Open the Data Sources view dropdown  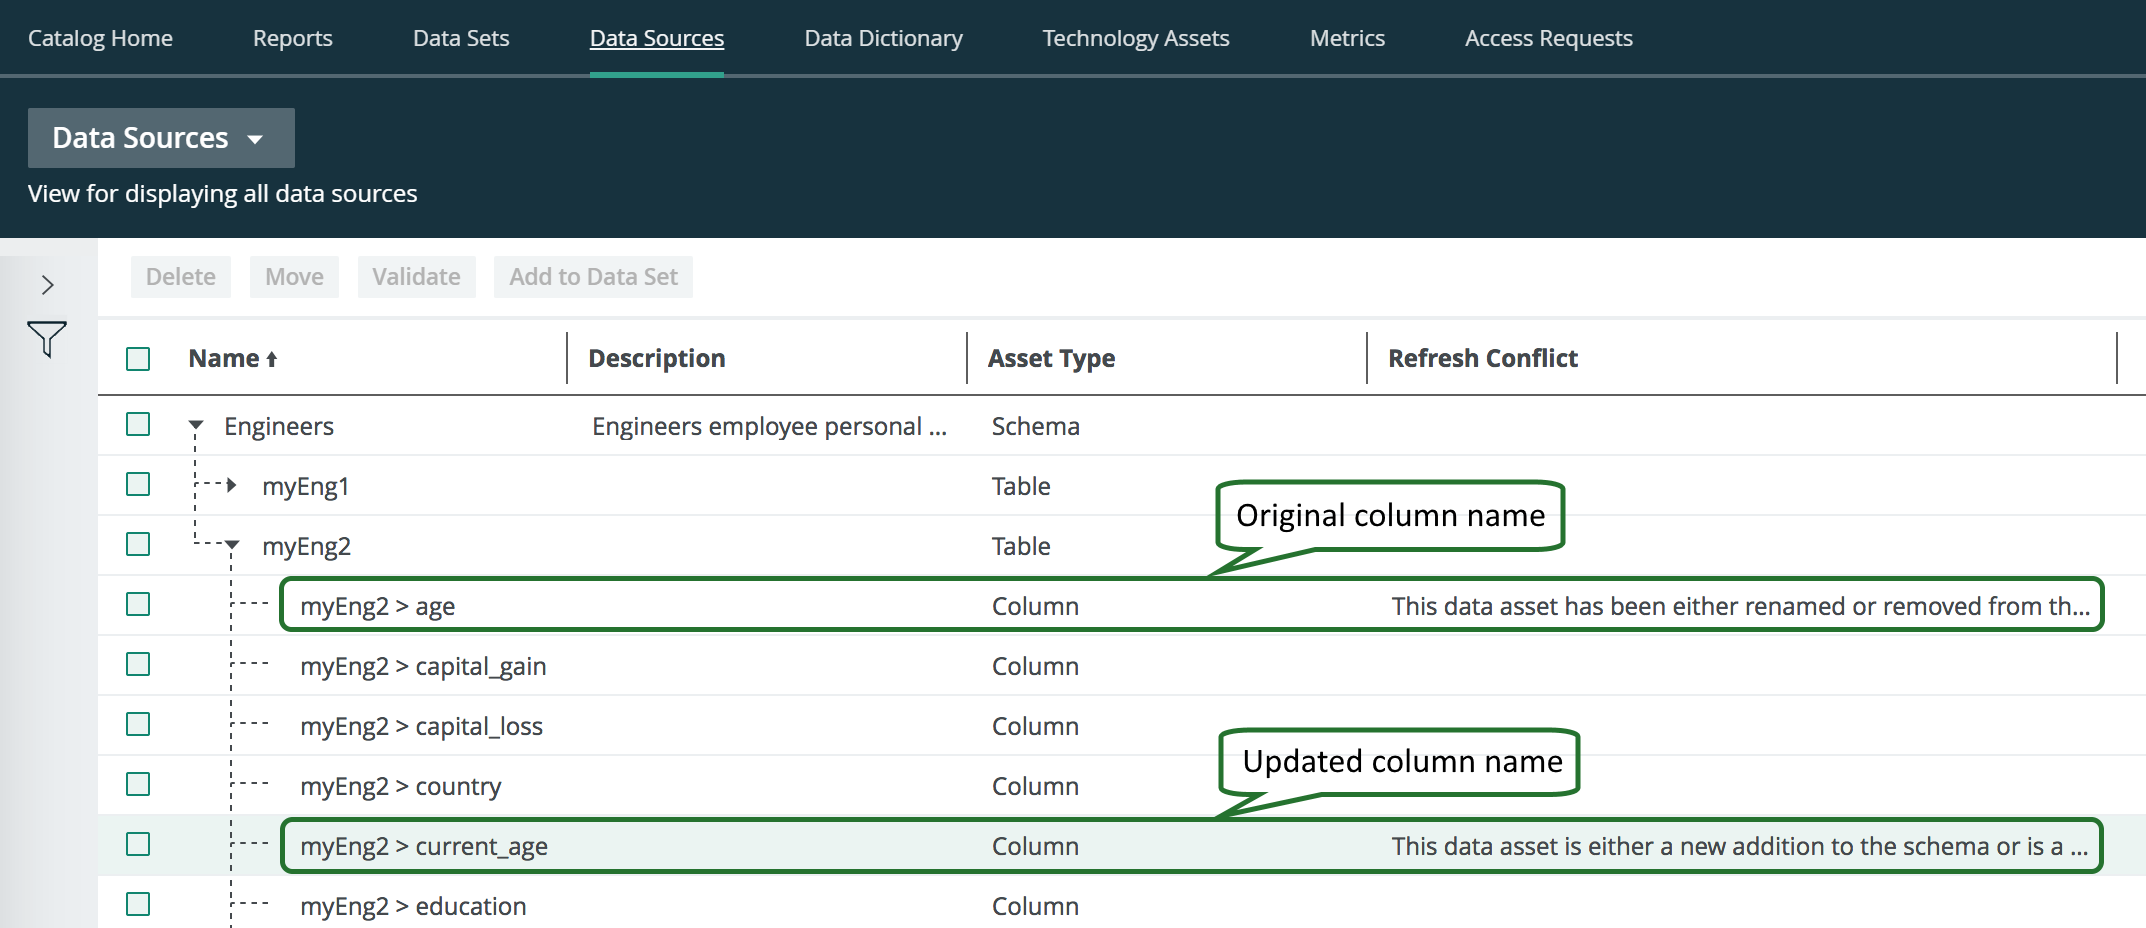click(x=161, y=138)
